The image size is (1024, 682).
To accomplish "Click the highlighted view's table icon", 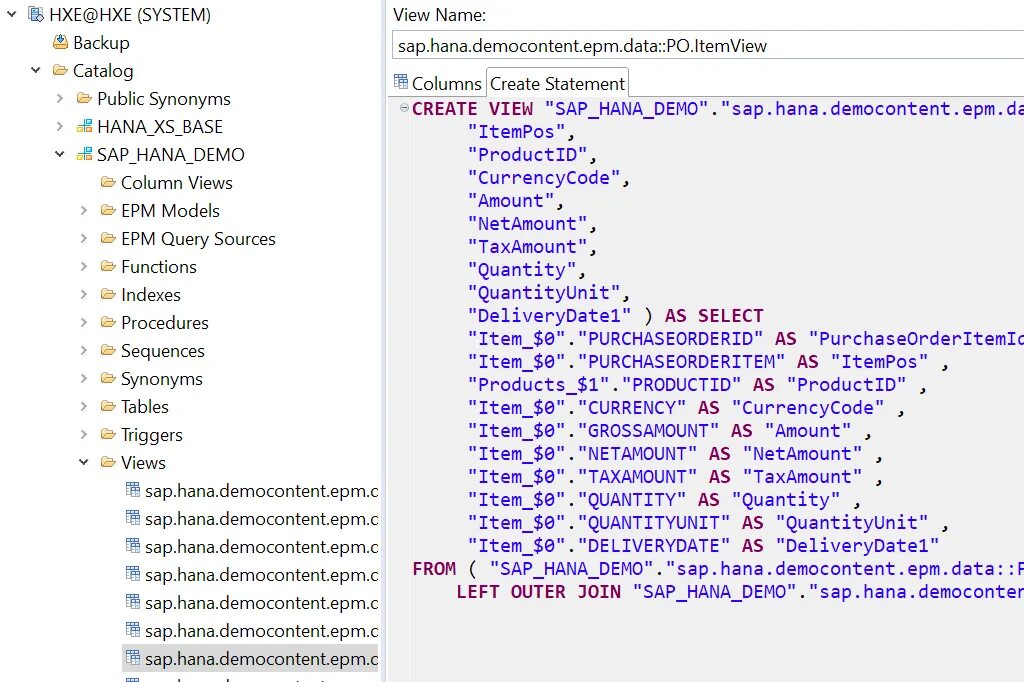I will (x=132, y=659).
